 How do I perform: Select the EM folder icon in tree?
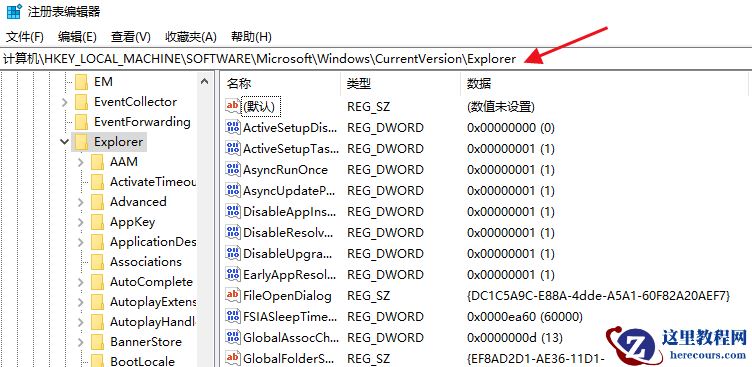82,82
